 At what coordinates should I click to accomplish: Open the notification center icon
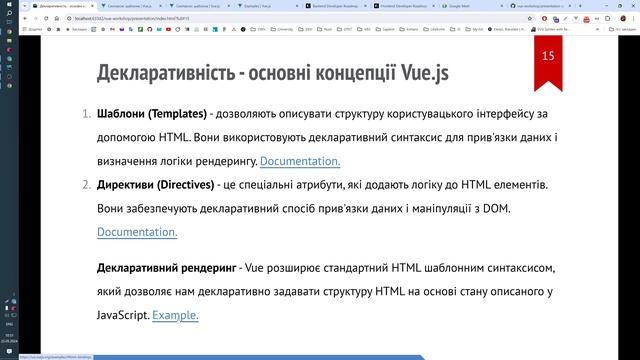pos(9,351)
